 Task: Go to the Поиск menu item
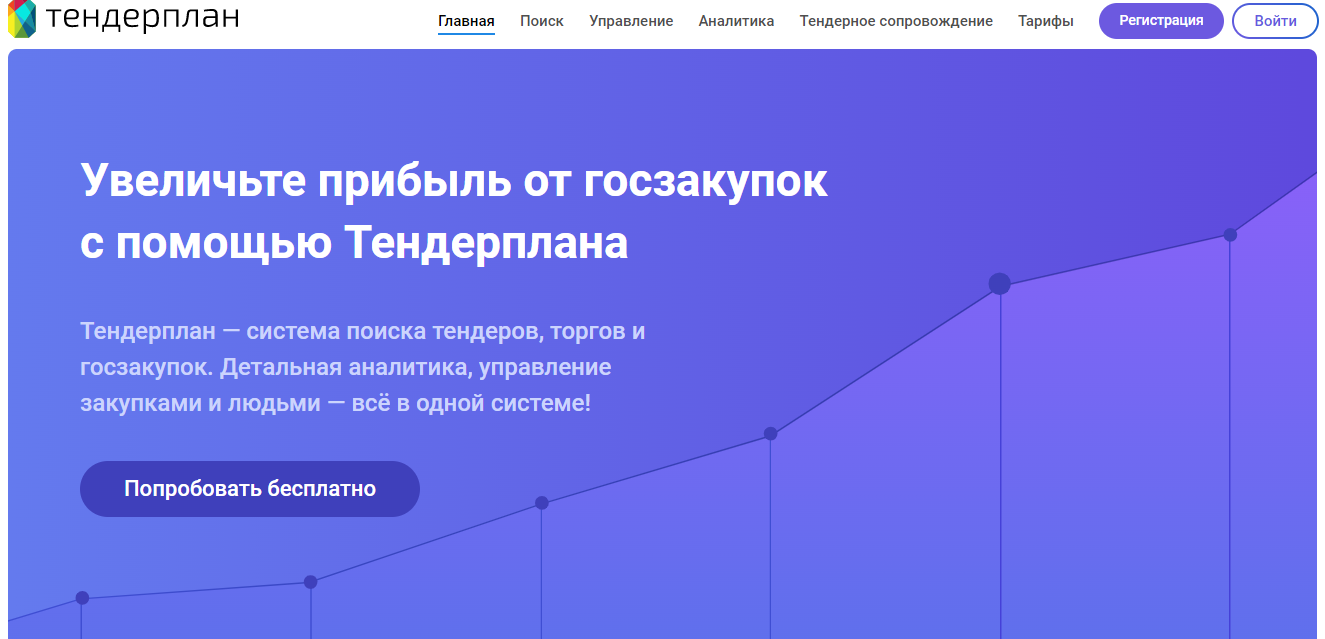tap(542, 21)
